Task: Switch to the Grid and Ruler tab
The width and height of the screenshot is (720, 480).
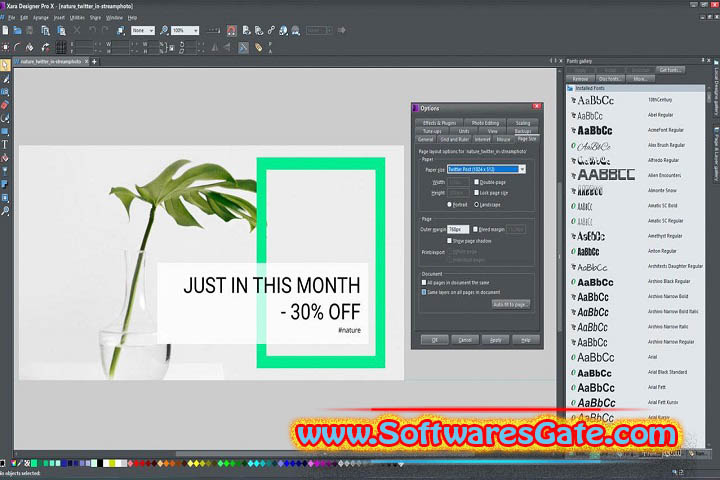Action: [455, 139]
